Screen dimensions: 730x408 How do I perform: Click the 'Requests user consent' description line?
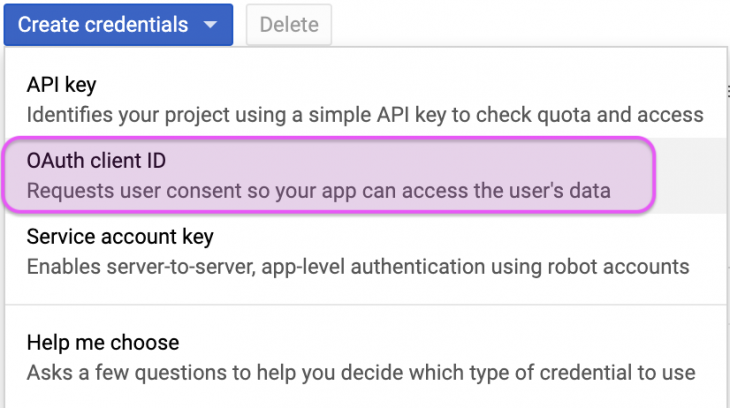click(x=318, y=190)
